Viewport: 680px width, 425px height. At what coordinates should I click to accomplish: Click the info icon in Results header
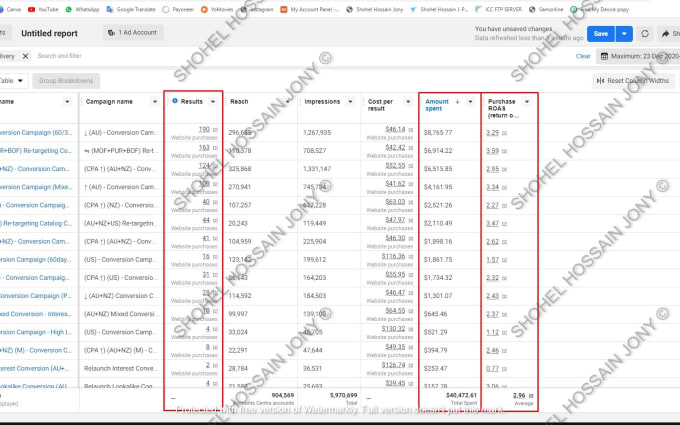(175, 101)
